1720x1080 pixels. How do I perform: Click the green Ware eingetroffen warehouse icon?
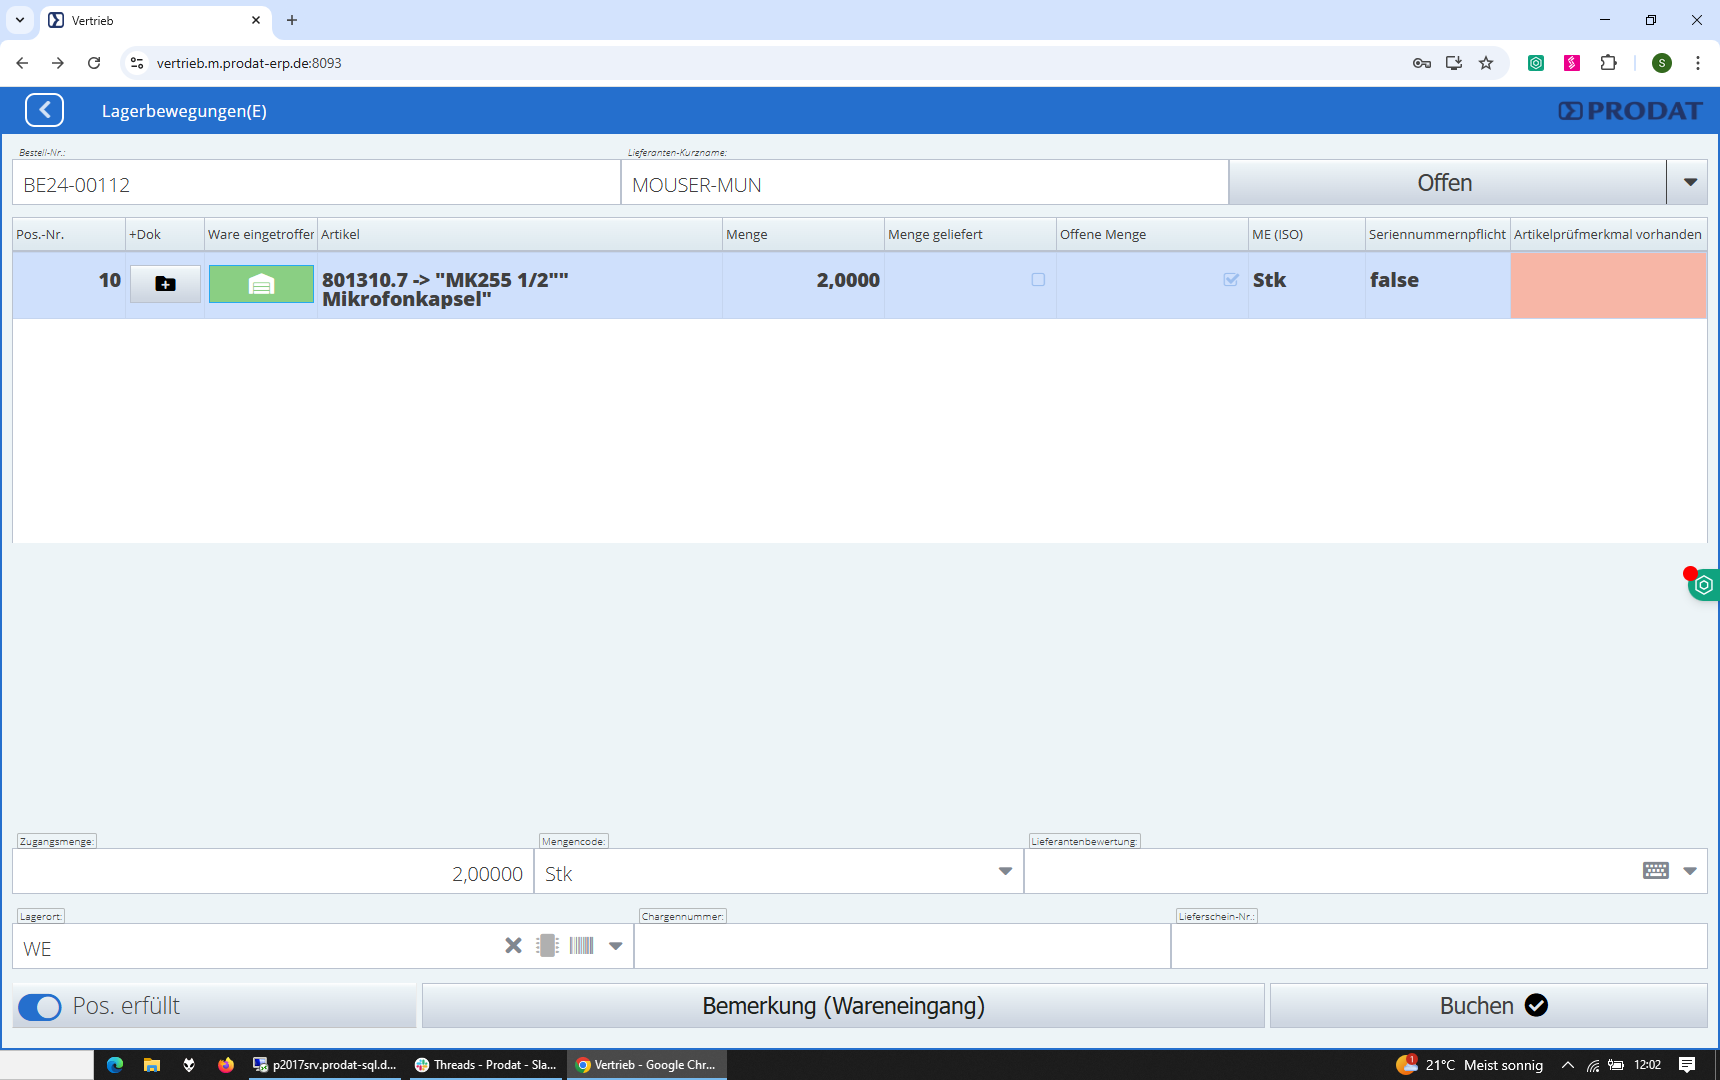pos(261,284)
